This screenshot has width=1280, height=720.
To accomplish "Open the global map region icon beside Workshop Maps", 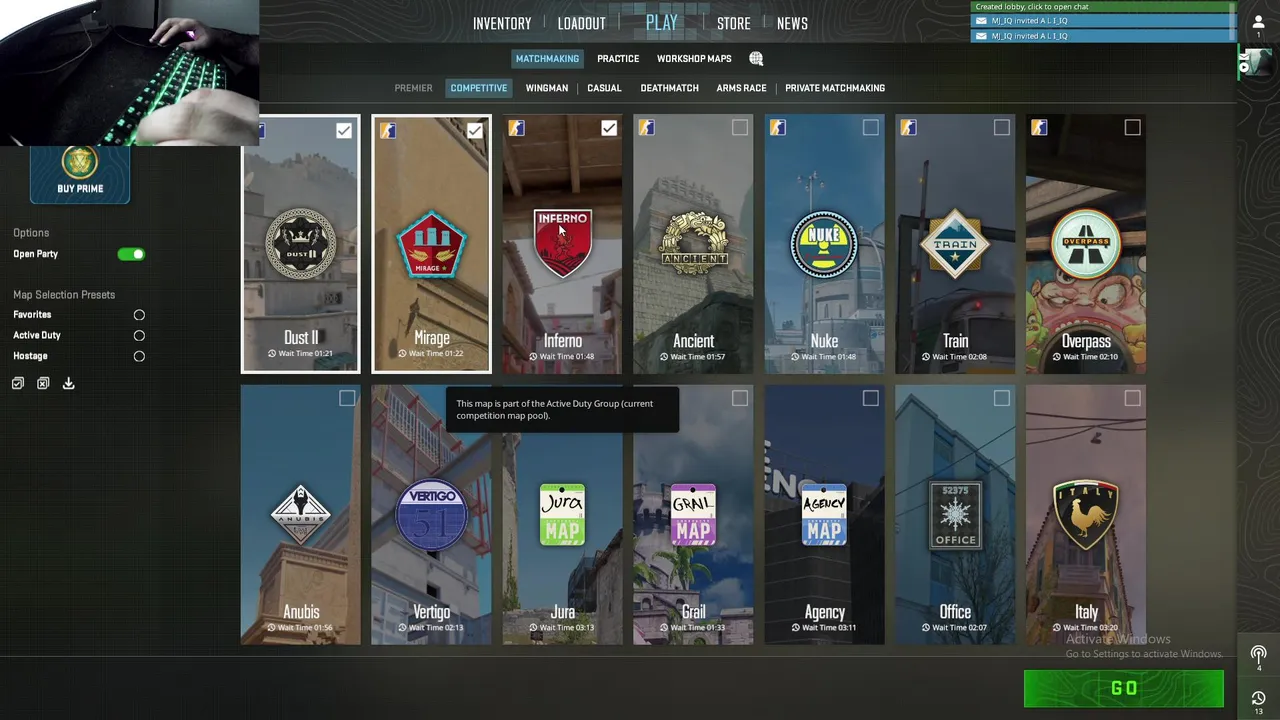I will click(756, 59).
